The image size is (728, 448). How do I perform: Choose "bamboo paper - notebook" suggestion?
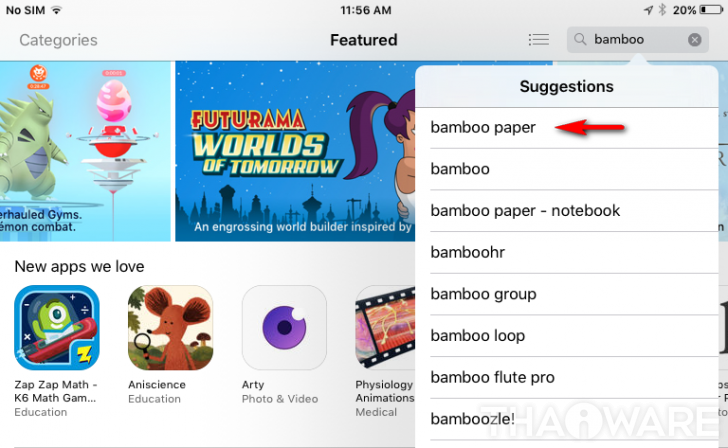pos(566,211)
